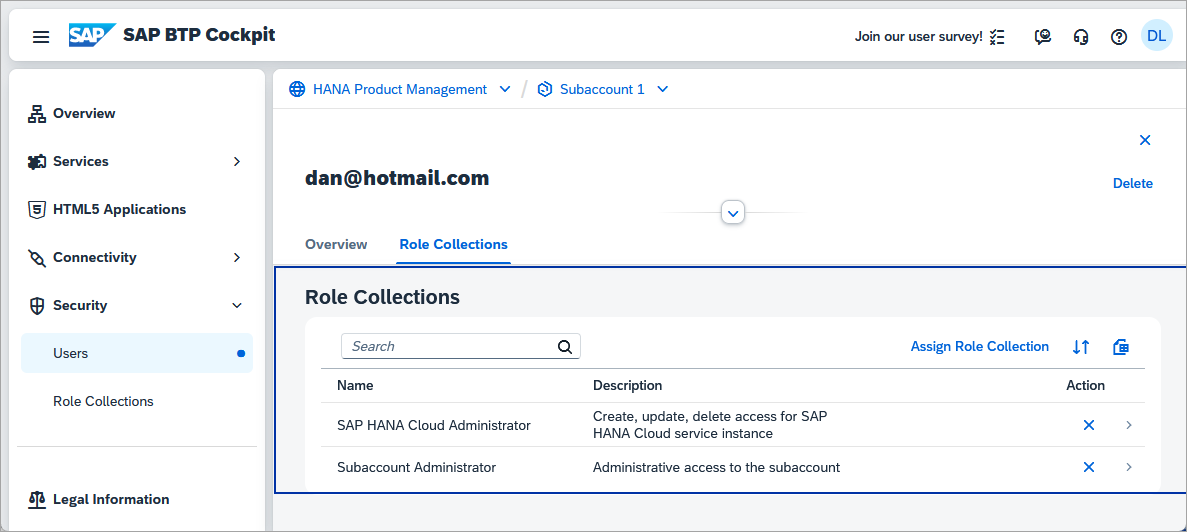1187x532 pixels.
Task: Remove SAP HANA Cloud Administrator role collection
Action: pos(1089,425)
